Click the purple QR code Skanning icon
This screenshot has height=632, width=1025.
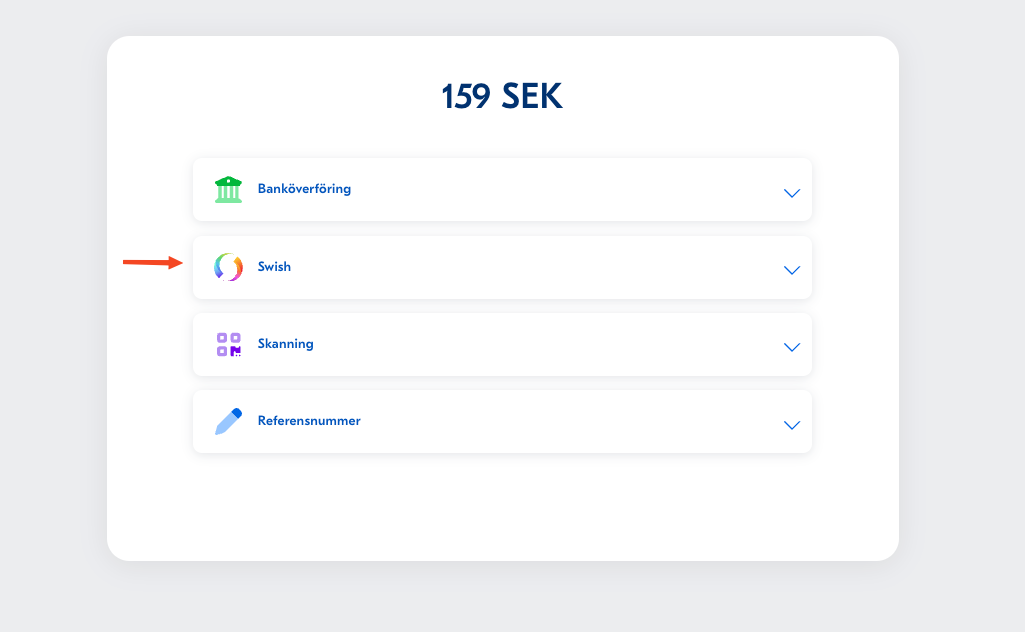229,344
